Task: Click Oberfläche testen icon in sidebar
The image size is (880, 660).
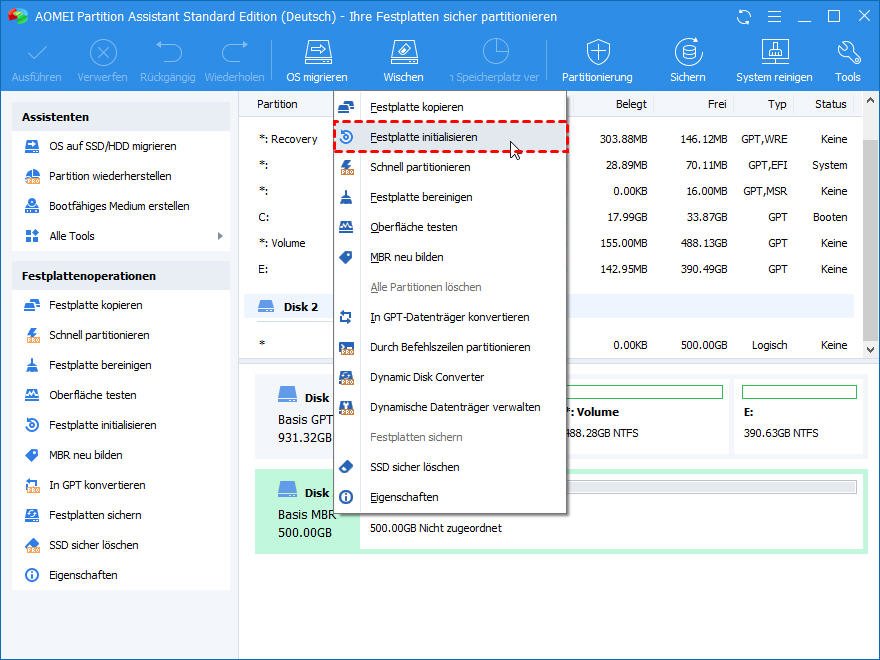Action: [x=32, y=395]
